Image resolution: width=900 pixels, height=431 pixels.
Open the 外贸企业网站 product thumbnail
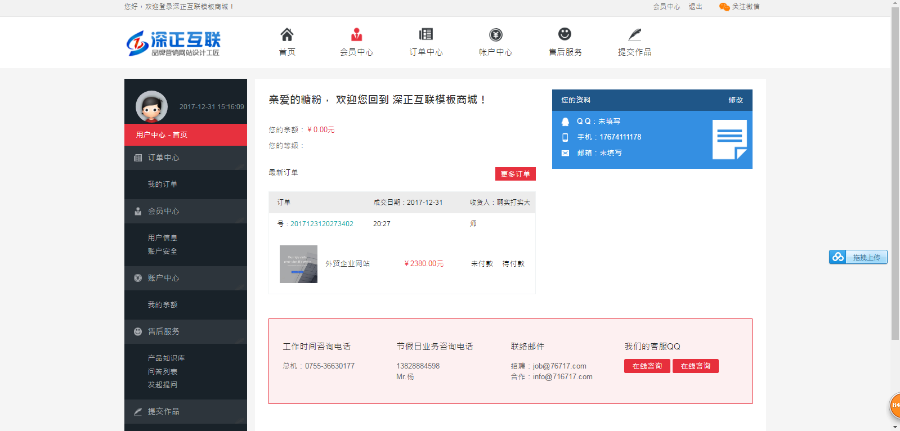298,264
